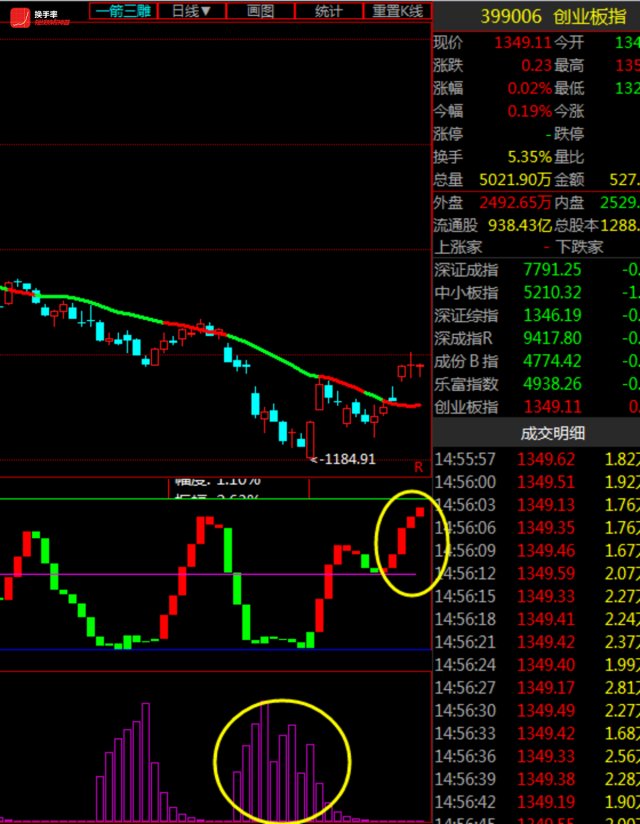Click the 下跌家 label
The width and height of the screenshot is (640, 824).
point(580,247)
